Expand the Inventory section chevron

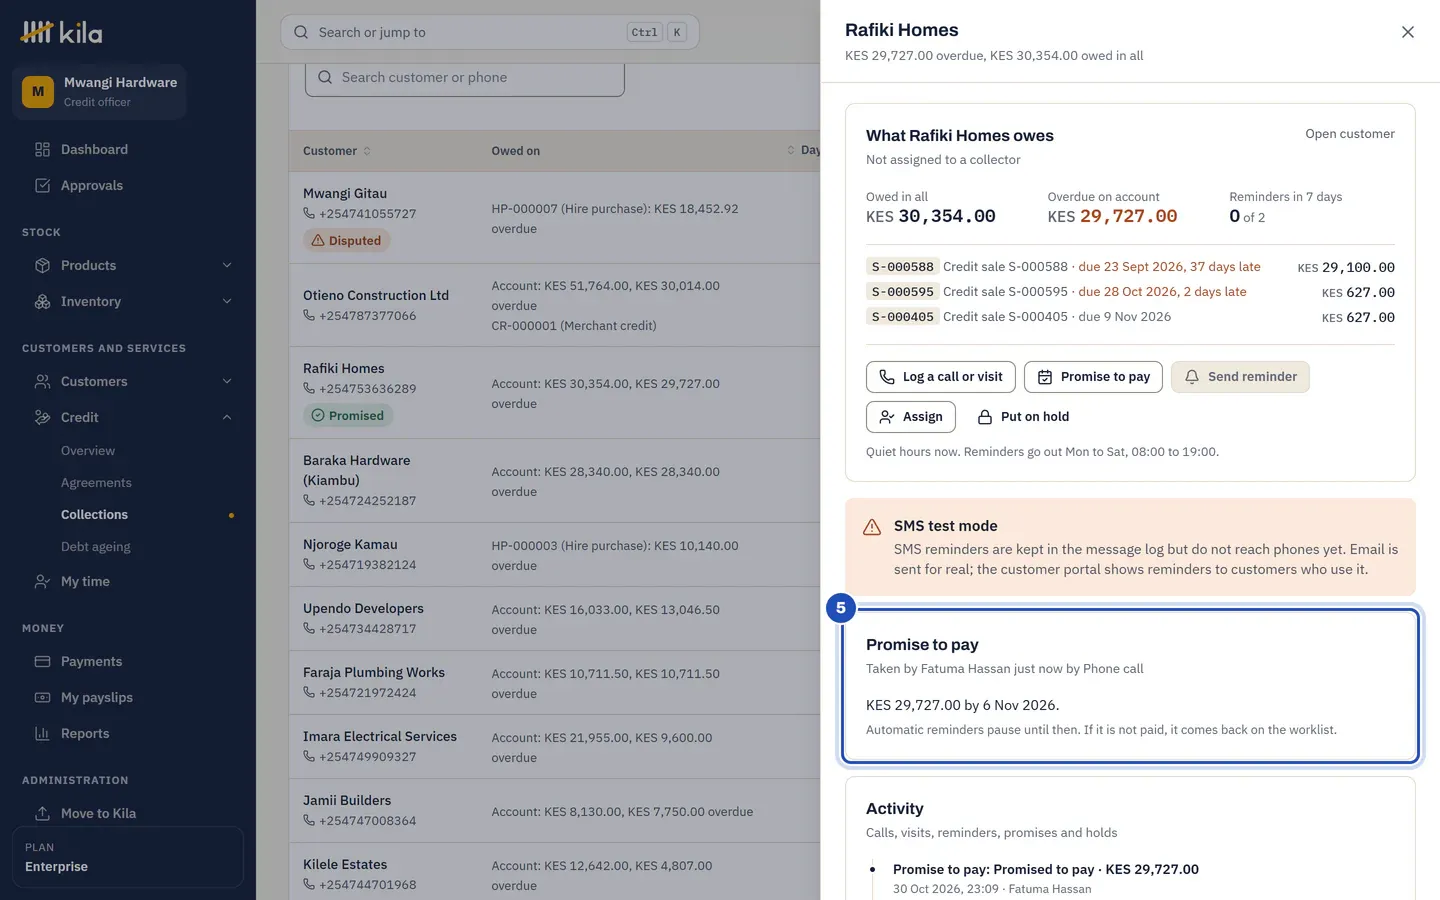tap(227, 301)
